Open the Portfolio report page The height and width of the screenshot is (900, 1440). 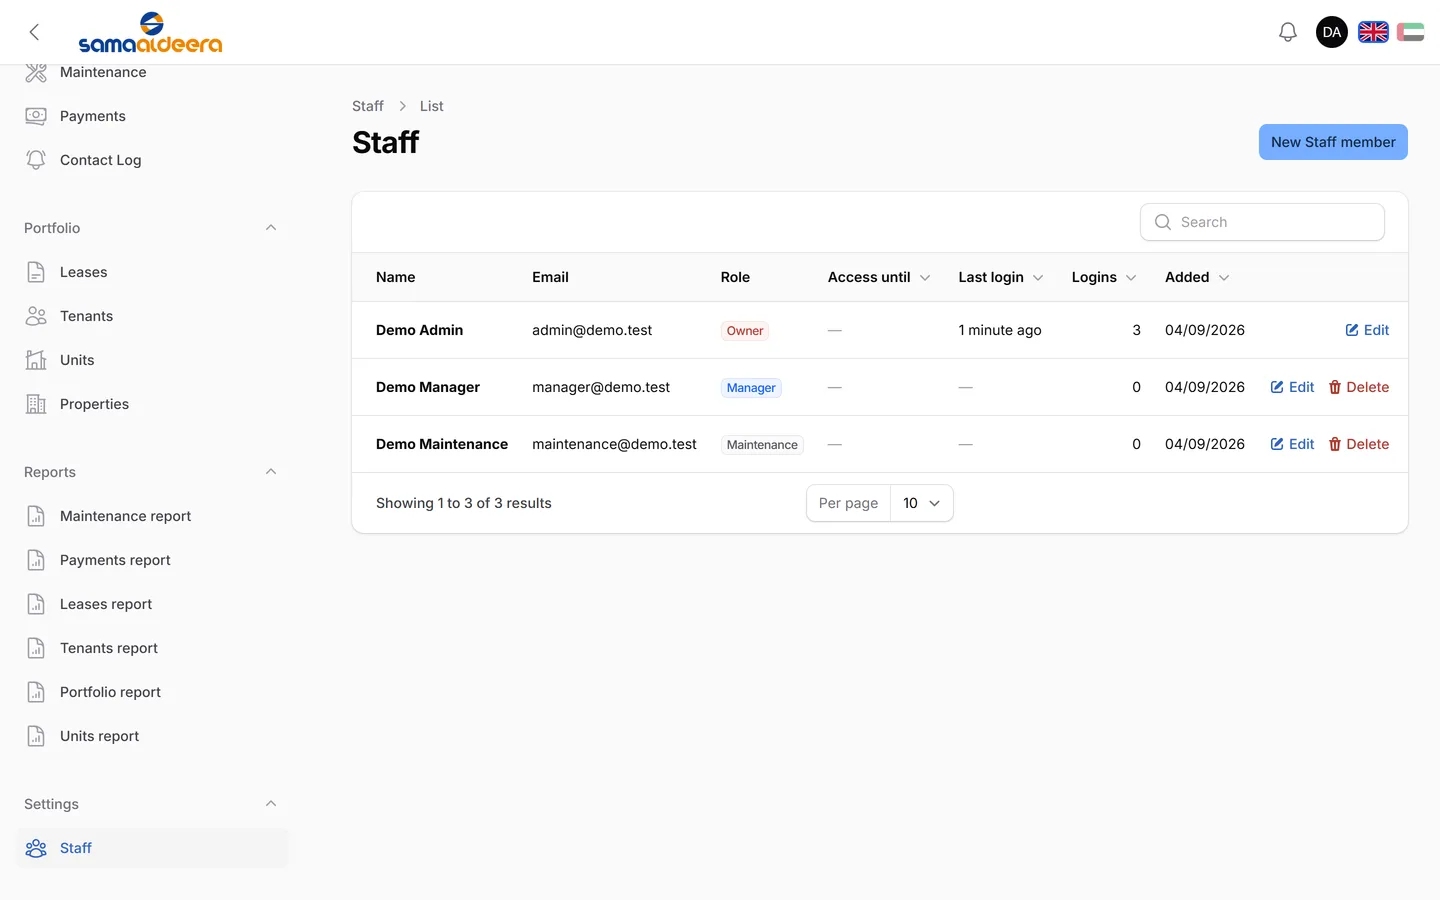click(x=110, y=692)
